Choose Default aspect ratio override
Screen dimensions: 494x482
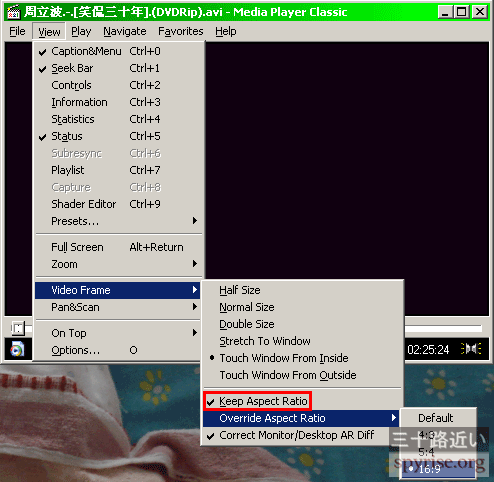[438, 418]
